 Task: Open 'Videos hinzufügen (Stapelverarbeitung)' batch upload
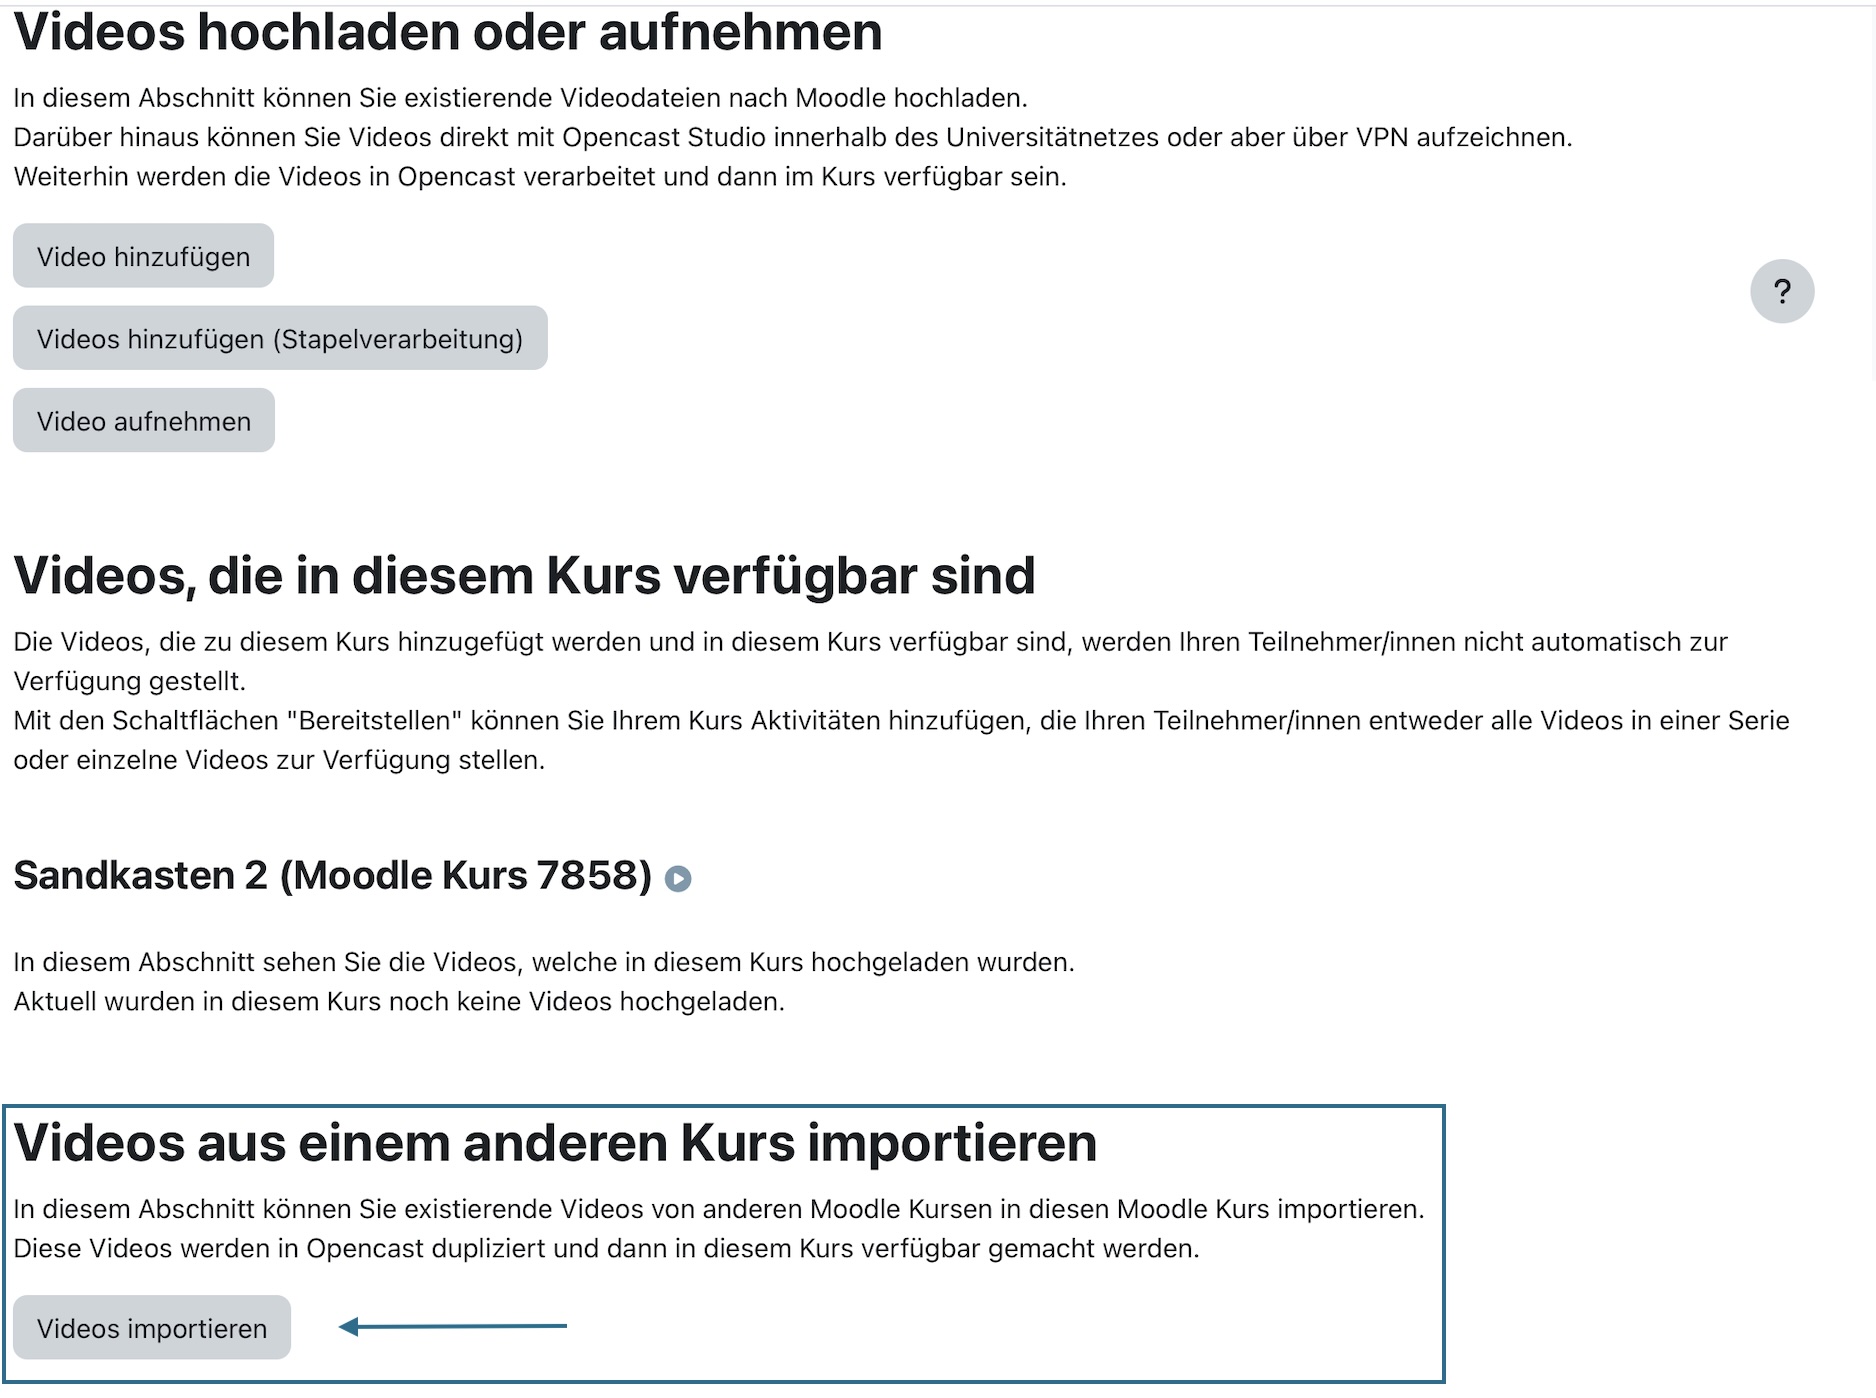click(x=280, y=338)
